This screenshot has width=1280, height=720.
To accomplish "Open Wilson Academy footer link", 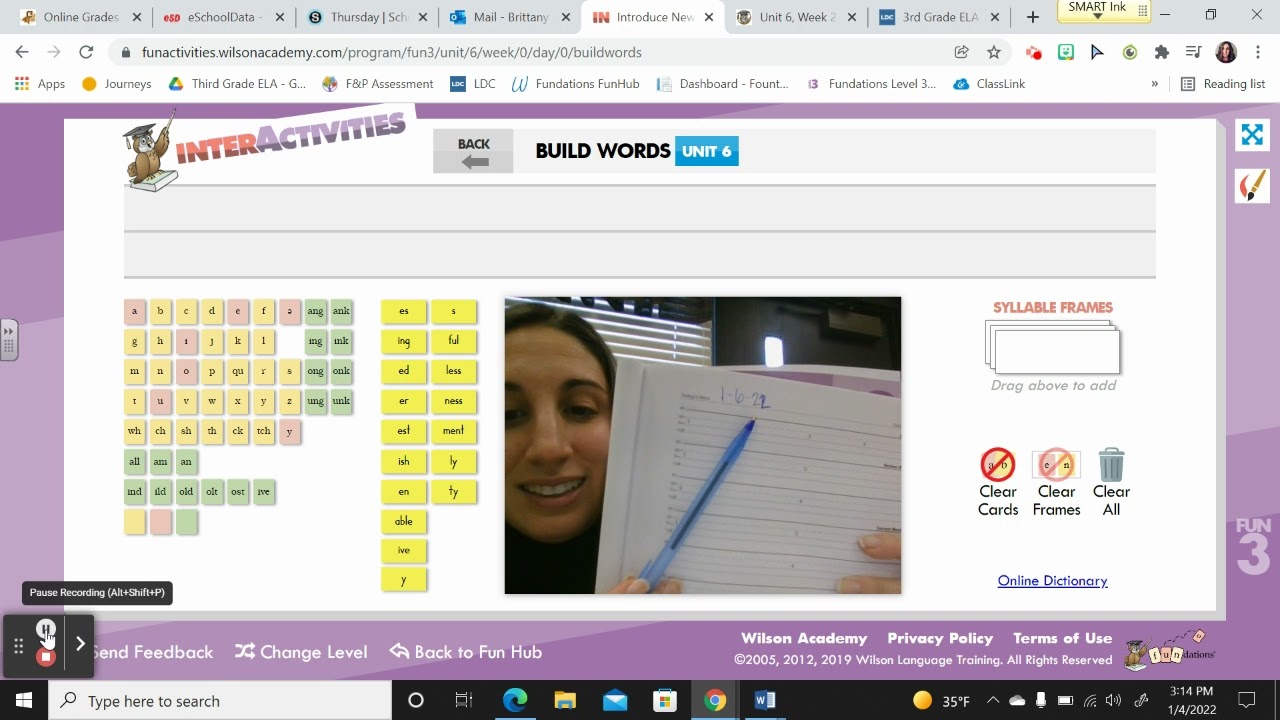I will pyautogui.click(x=804, y=638).
